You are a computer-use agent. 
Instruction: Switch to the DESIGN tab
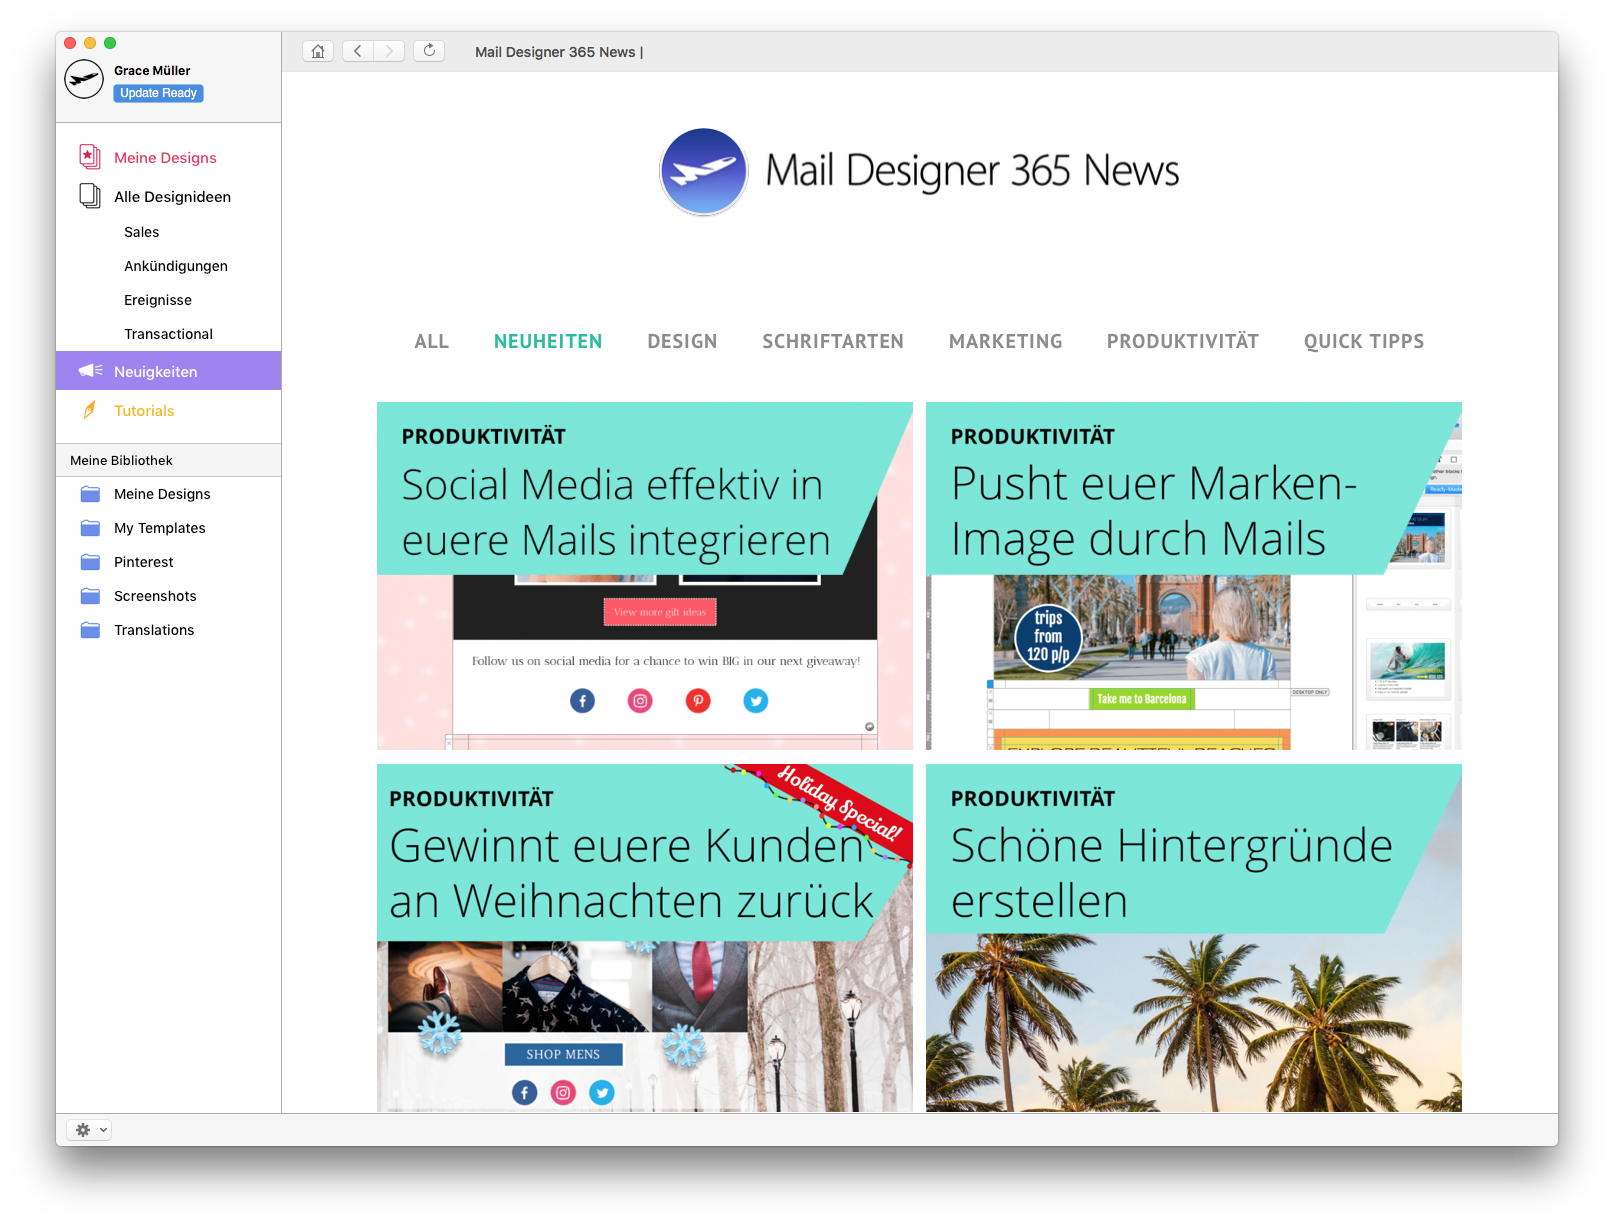682,342
